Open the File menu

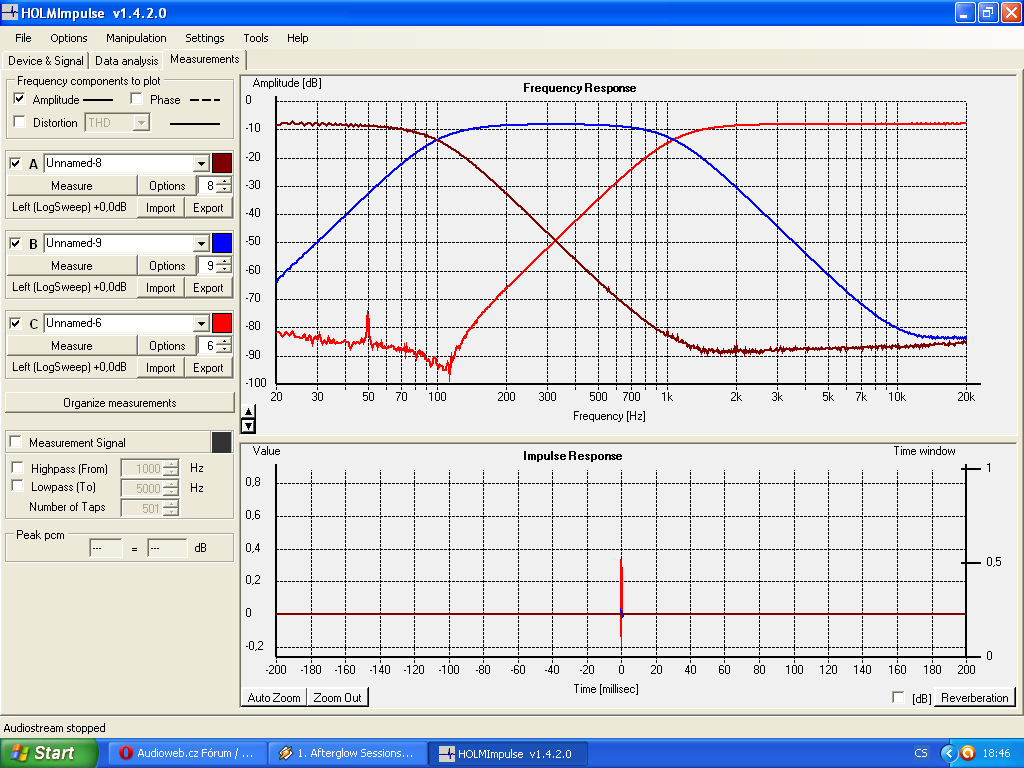(x=23, y=38)
